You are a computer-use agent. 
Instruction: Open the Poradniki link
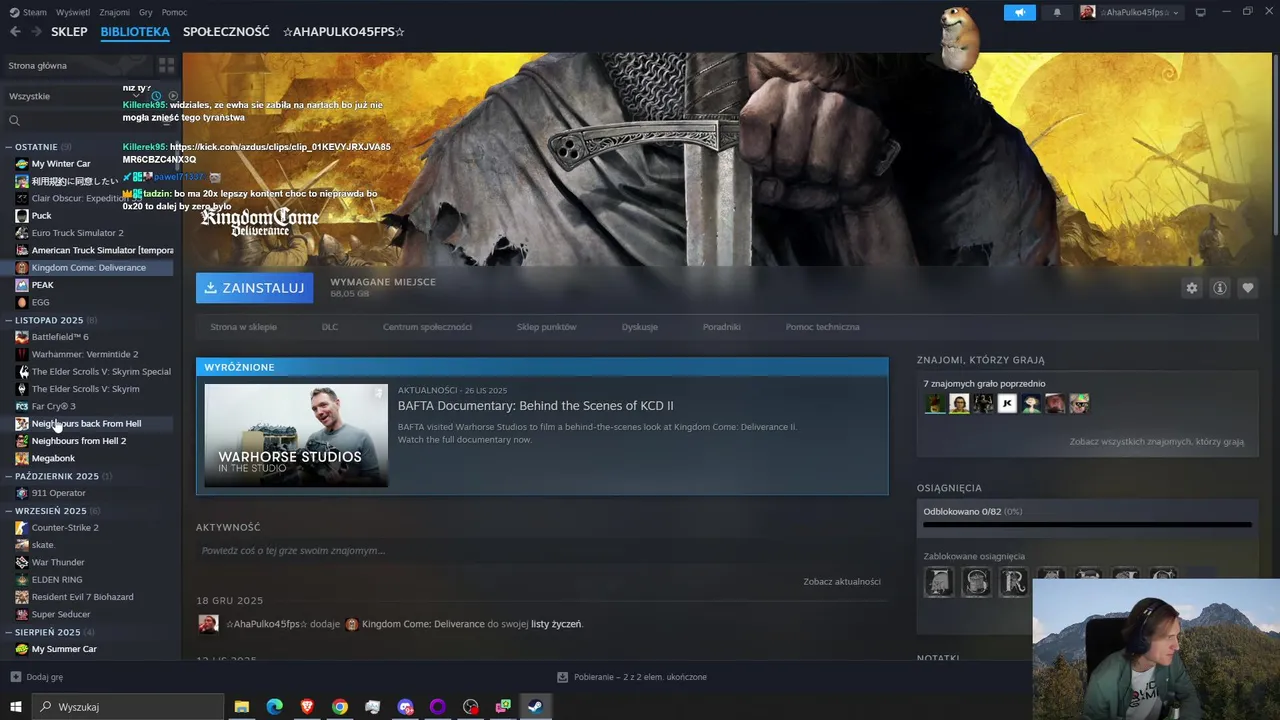tap(721, 327)
